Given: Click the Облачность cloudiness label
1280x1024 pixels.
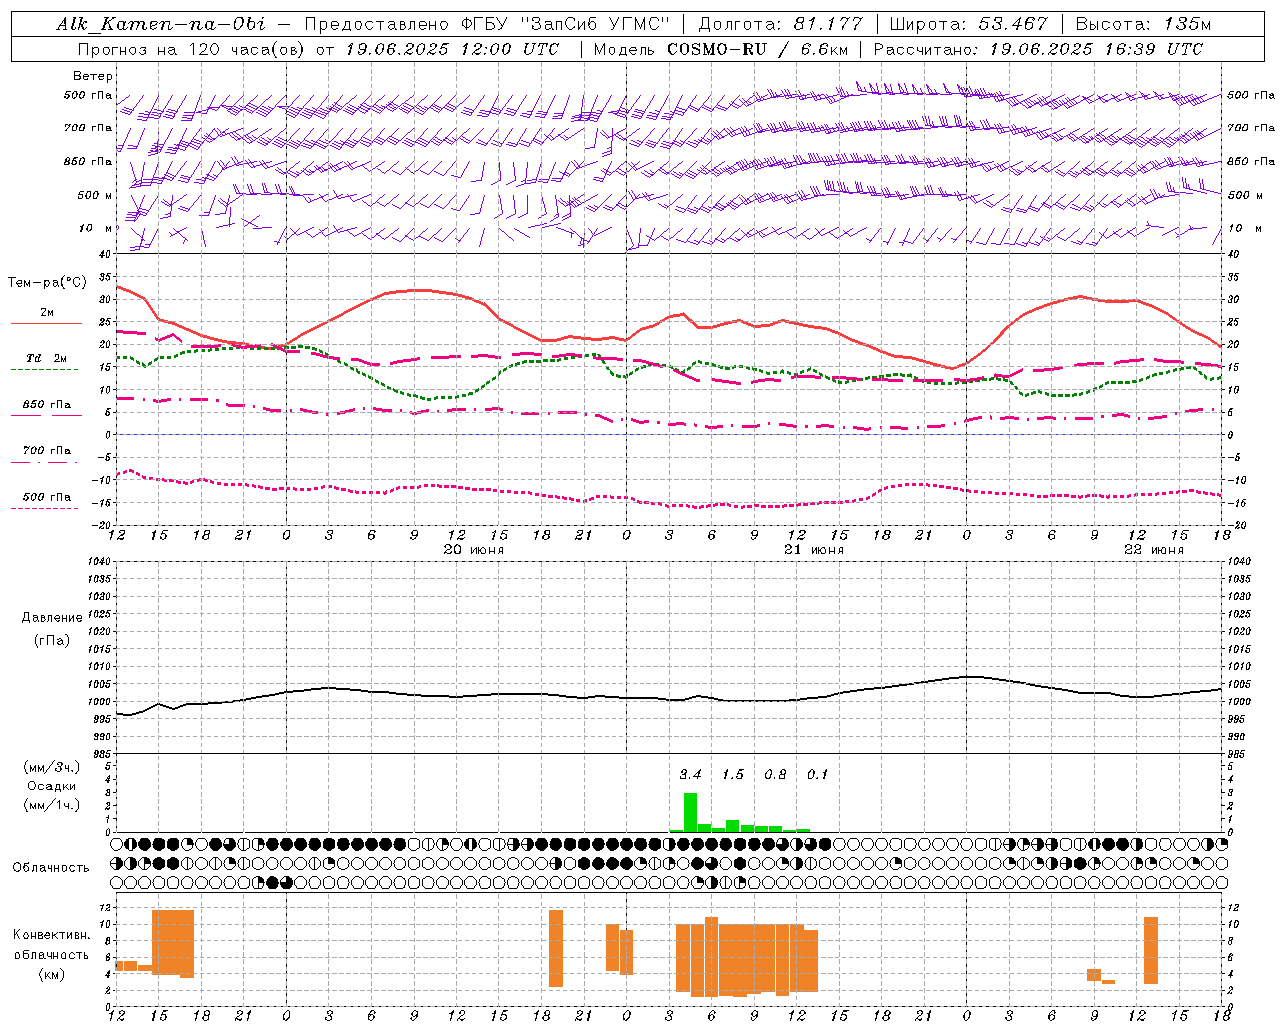Looking at the screenshot, I should [51, 867].
